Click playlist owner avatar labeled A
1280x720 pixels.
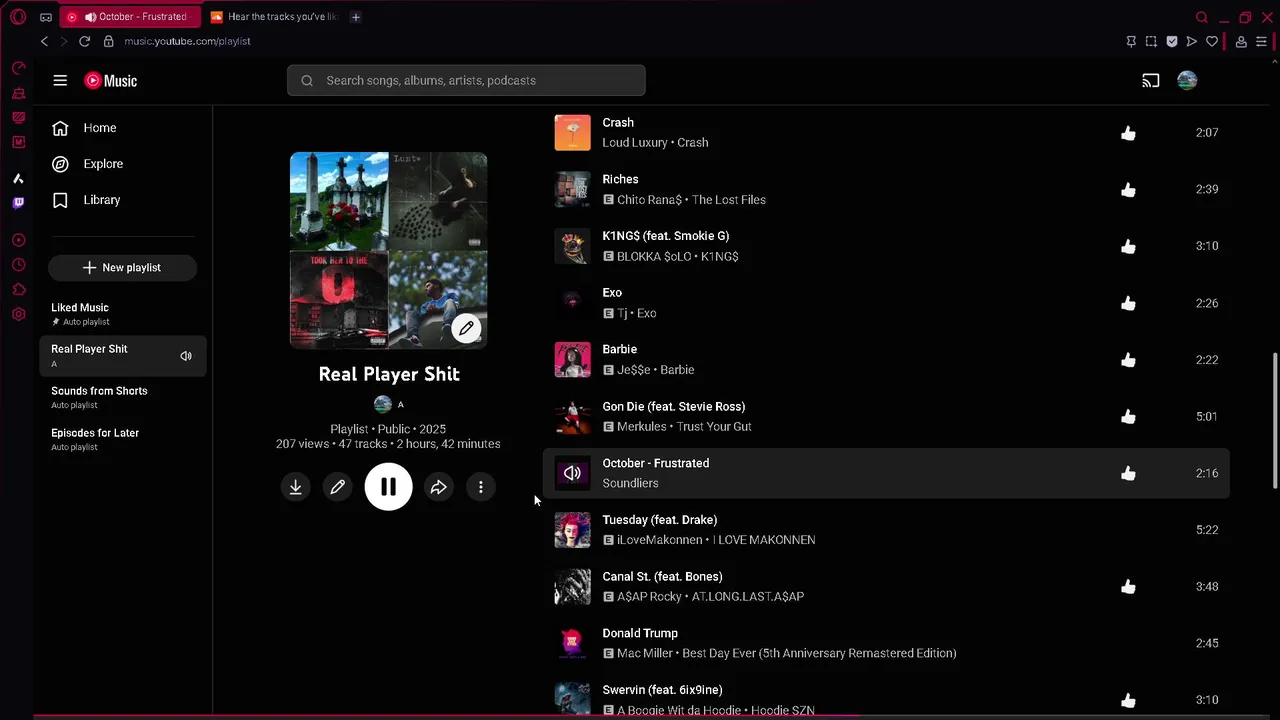click(x=382, y=405)
